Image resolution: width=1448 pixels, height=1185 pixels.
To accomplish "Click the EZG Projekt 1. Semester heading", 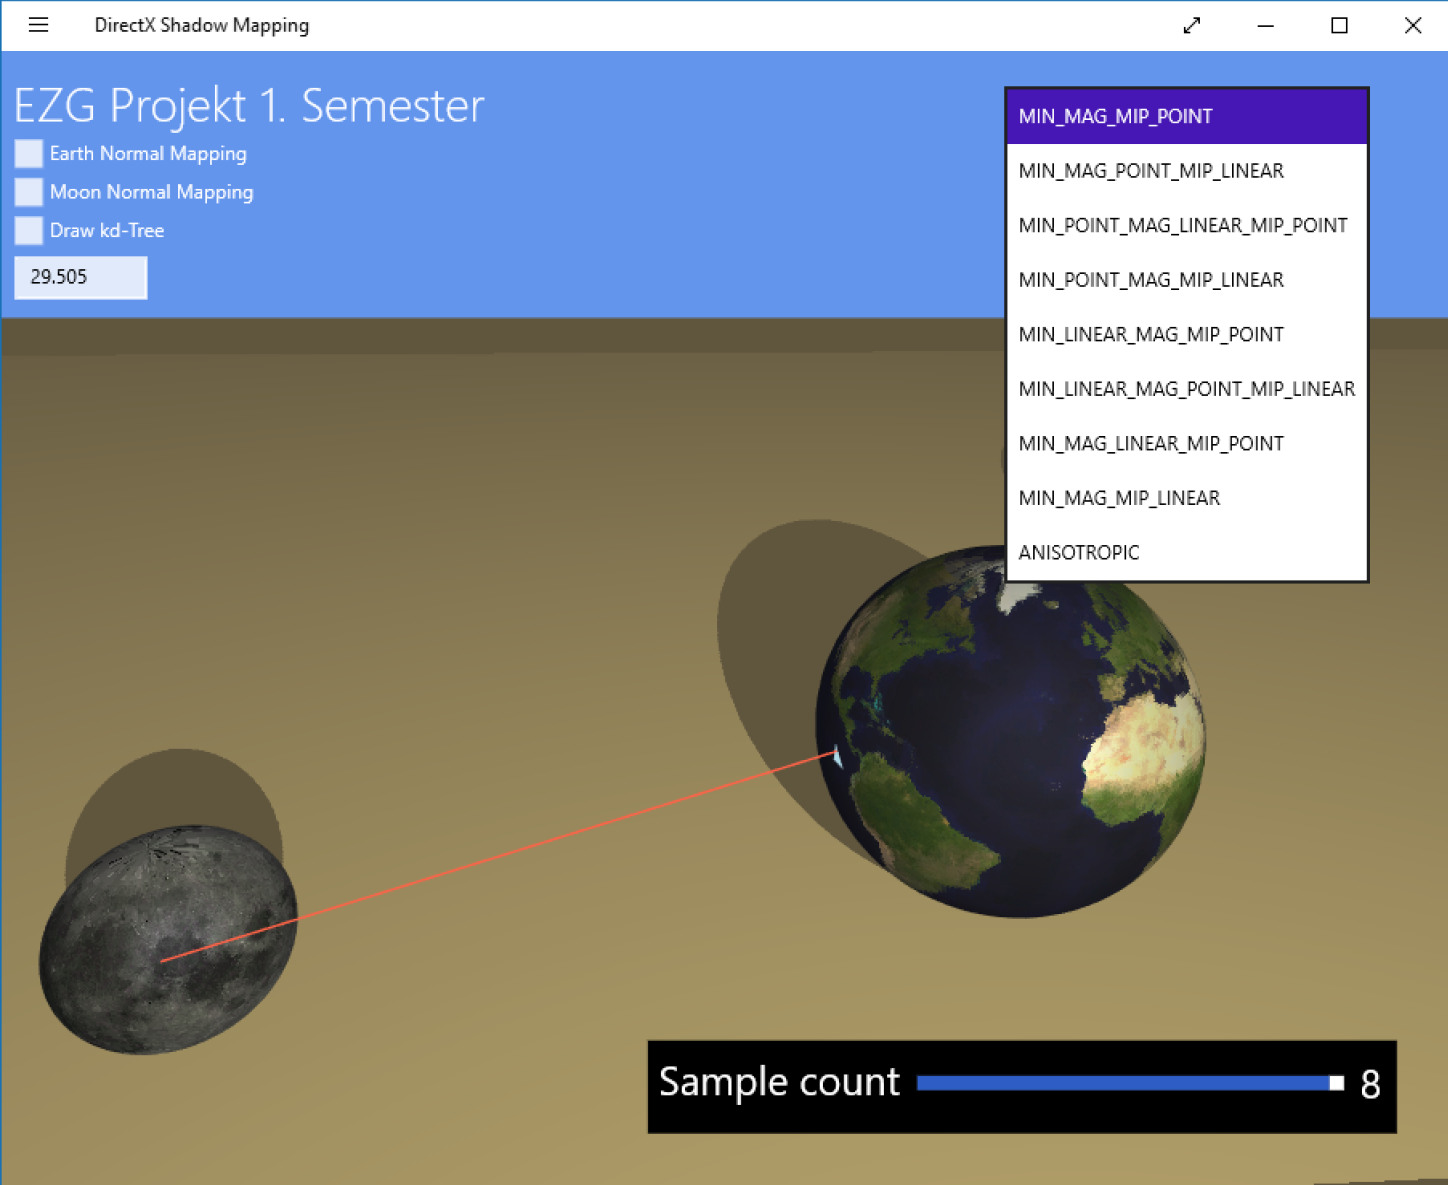I will (x=249, y=106).
